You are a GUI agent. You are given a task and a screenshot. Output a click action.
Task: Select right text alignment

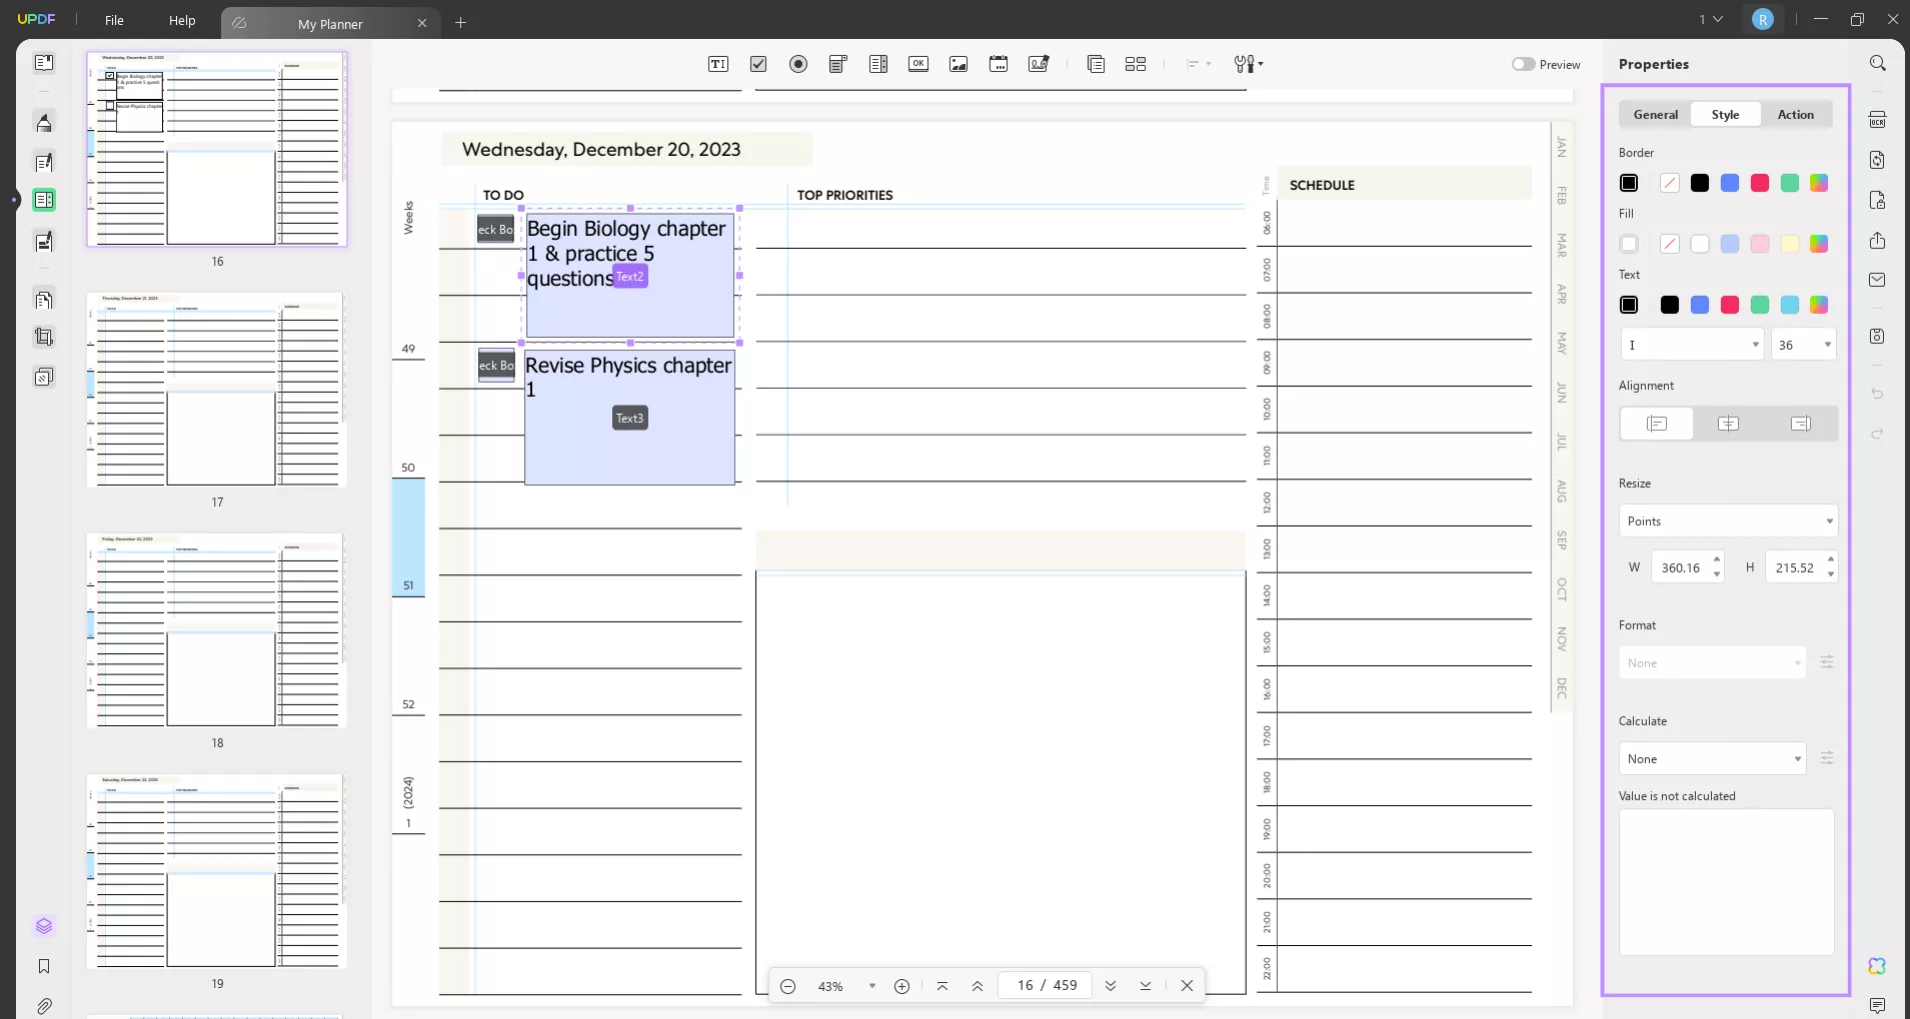[1800, 423]
